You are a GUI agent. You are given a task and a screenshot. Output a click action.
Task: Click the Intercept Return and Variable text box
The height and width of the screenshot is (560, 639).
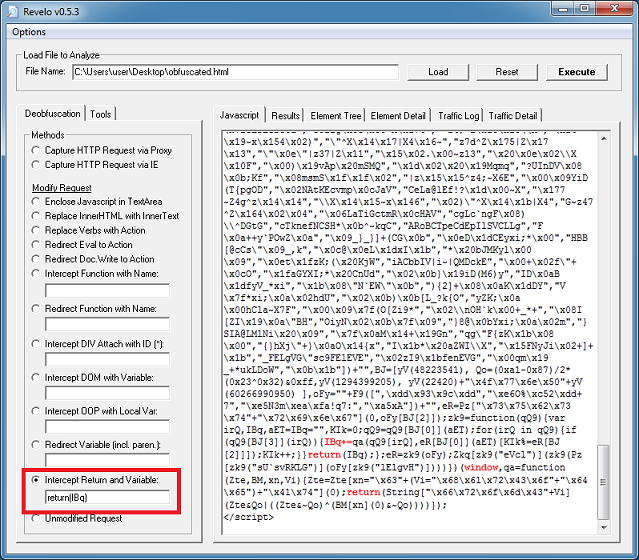107,497
